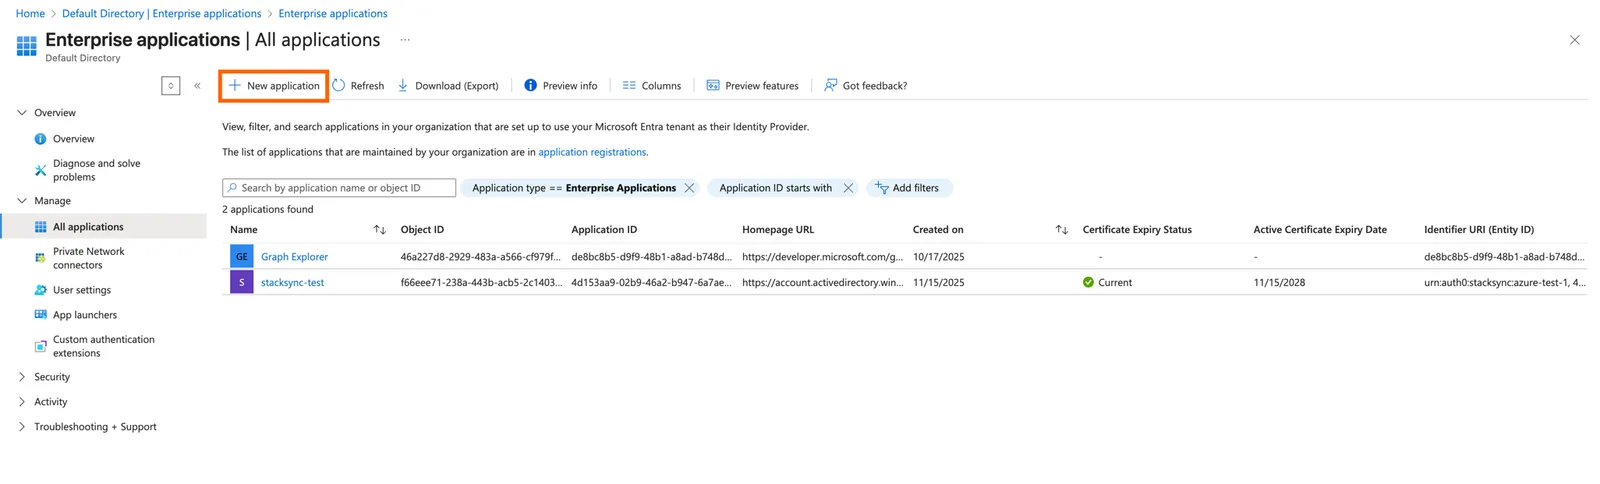Open Custom authentication extensions

(103, 346)
